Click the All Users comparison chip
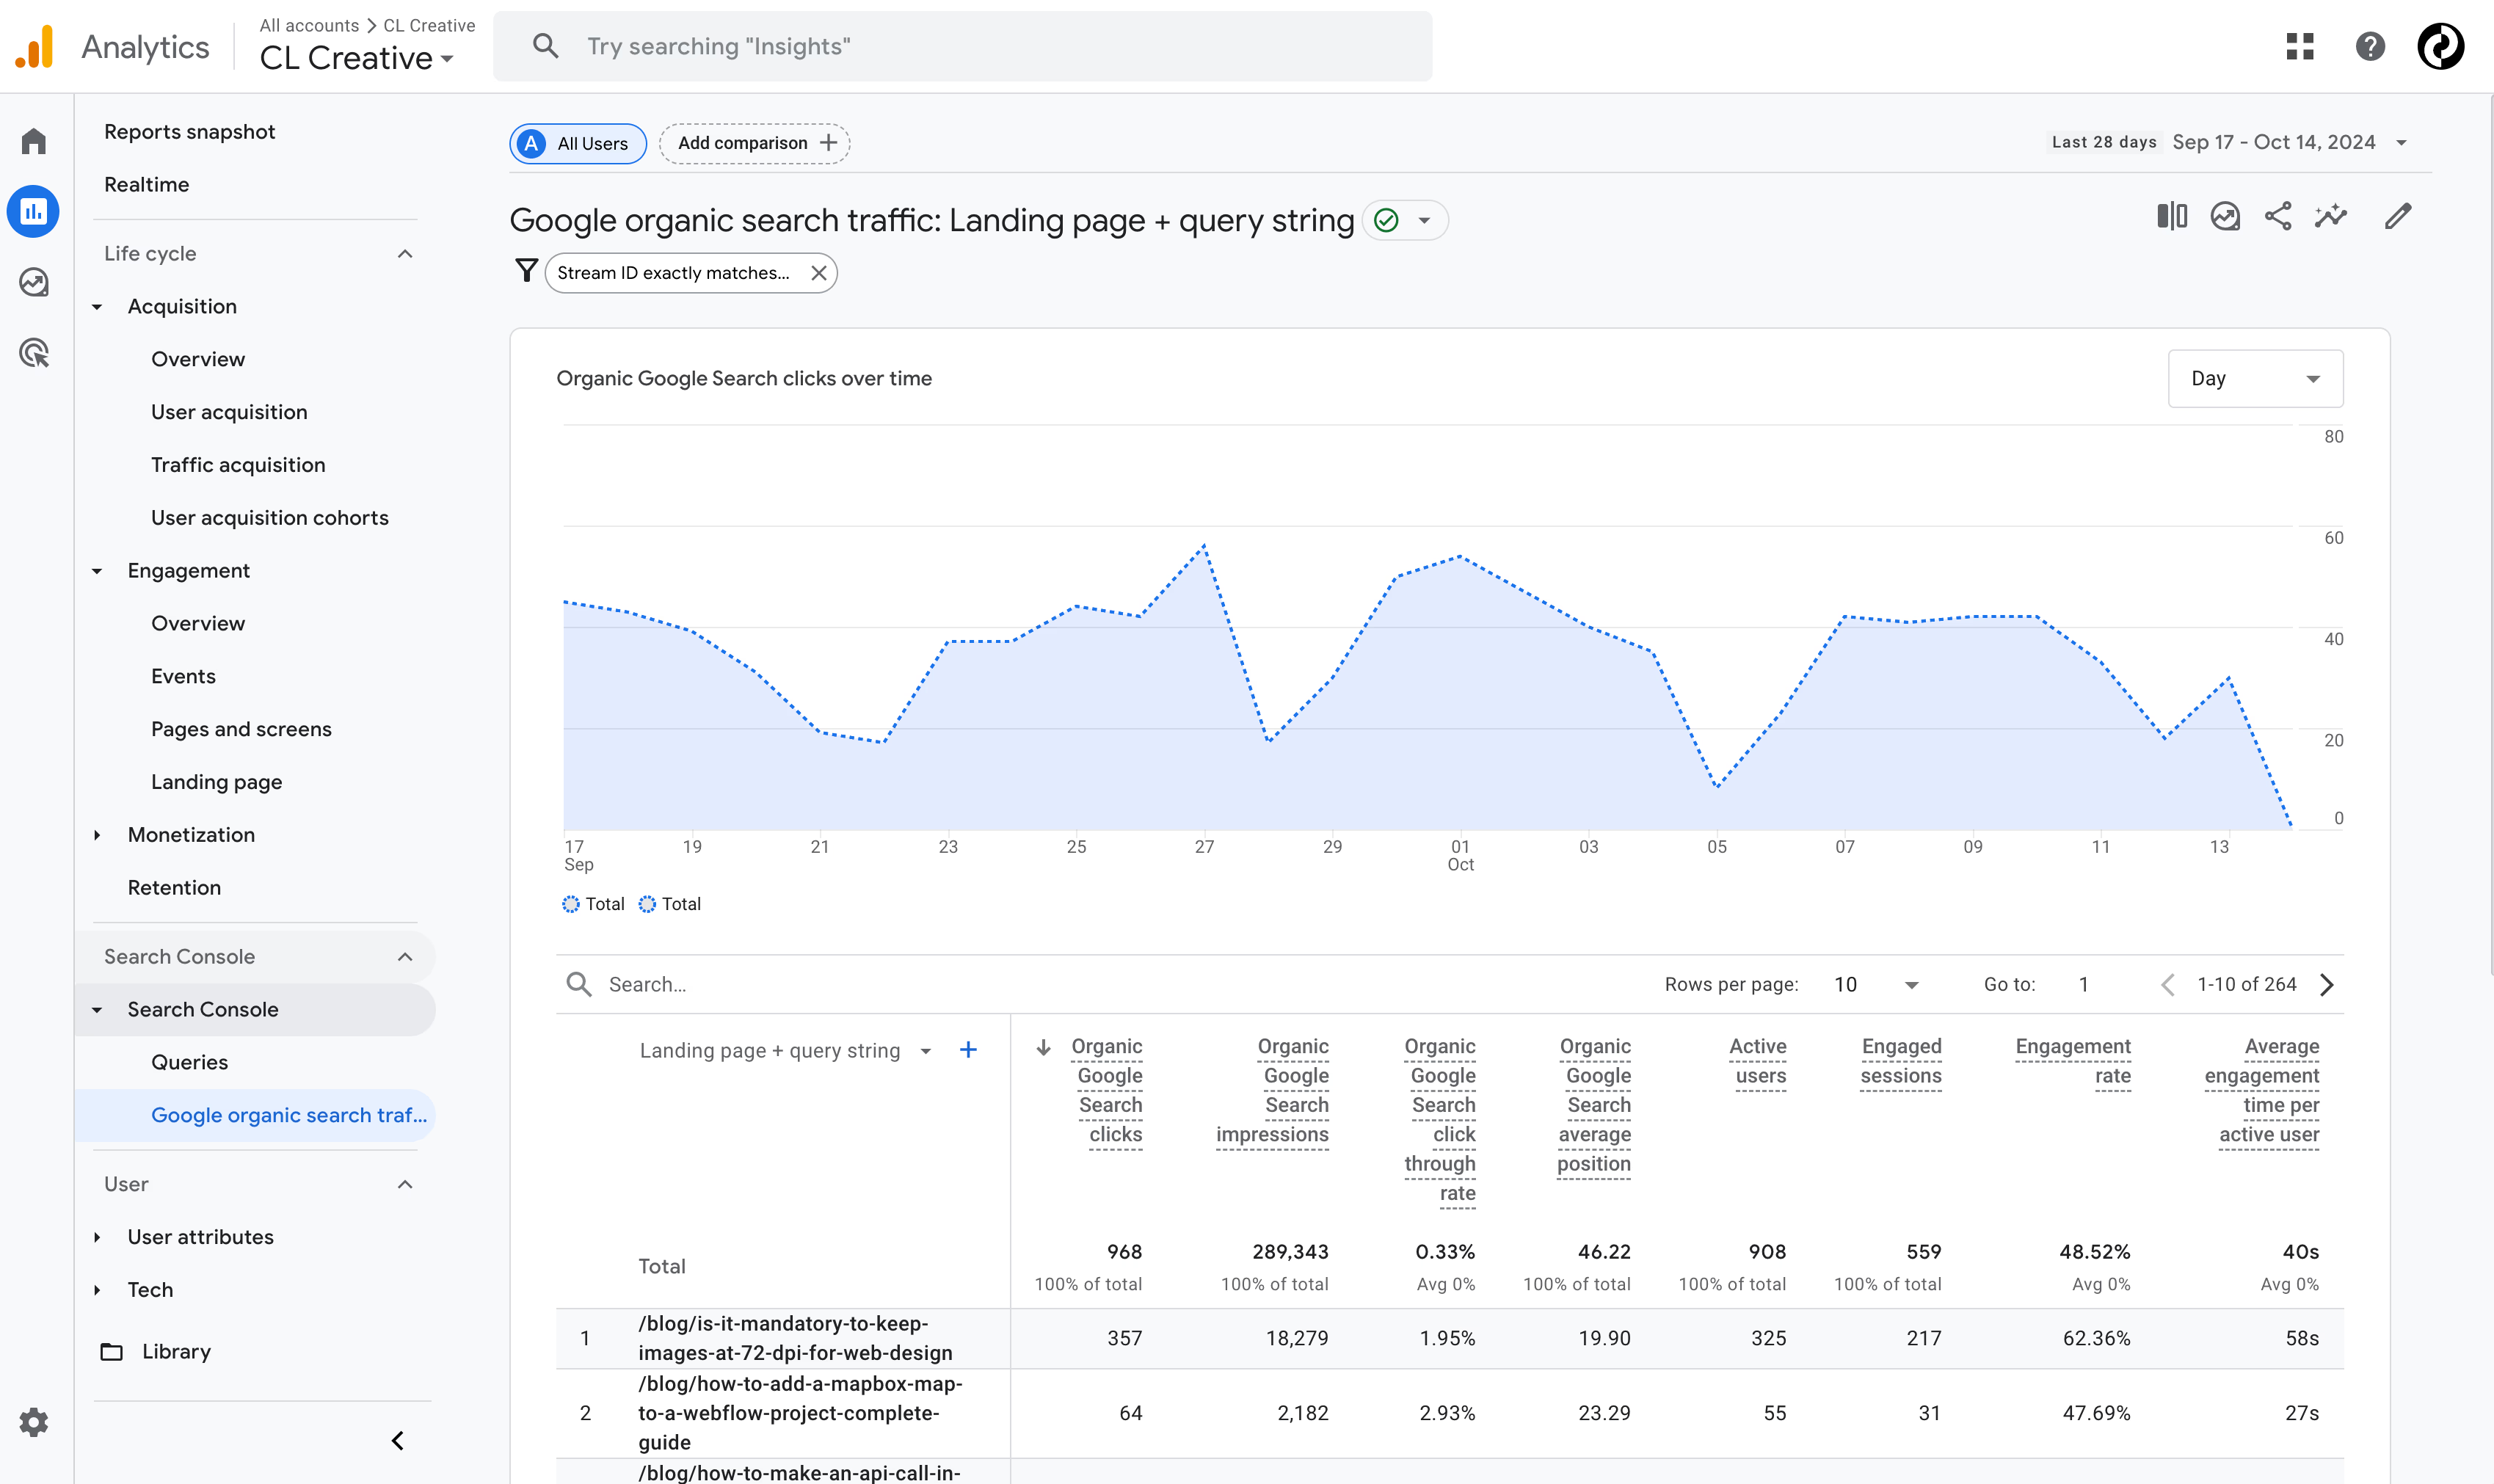Screen dimensions: 2494x1484 coord(578,143)
